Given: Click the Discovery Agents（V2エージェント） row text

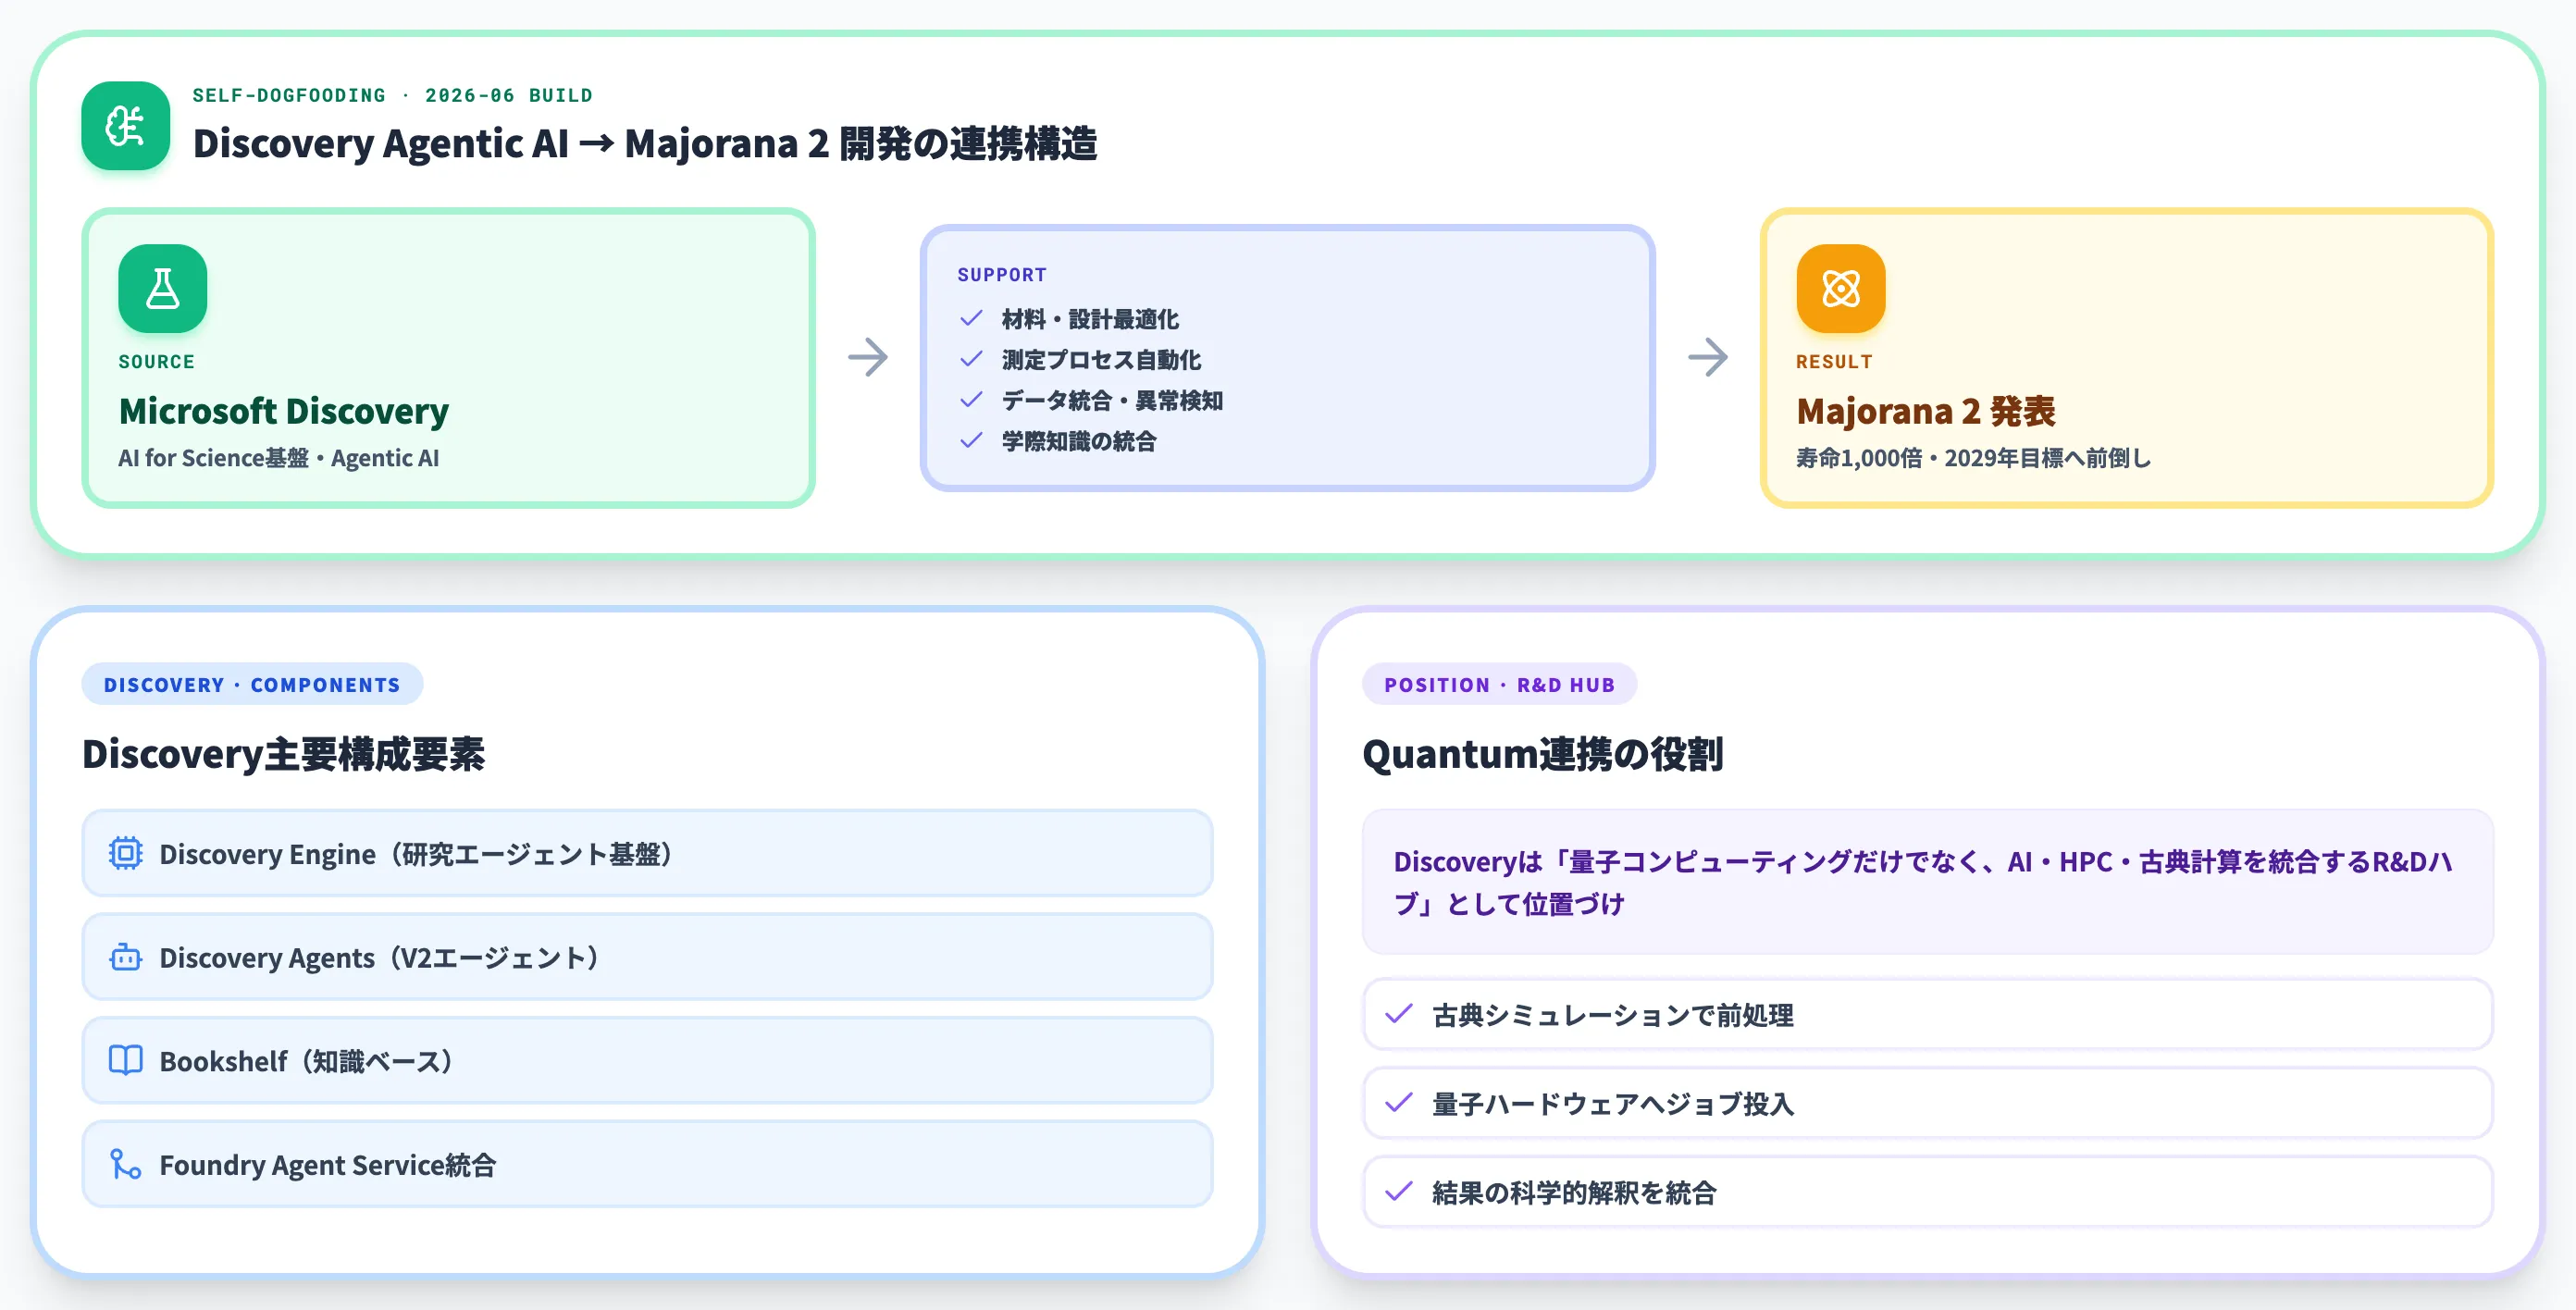Looking at the screenshot, I should click(x=379, y=958).
